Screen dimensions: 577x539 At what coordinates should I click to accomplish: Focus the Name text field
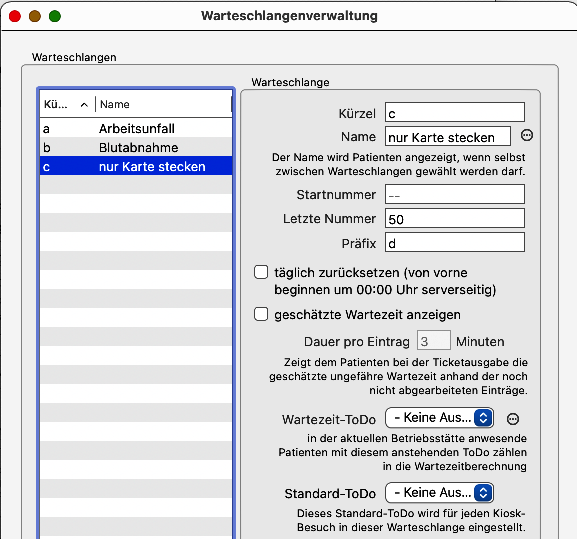point(447,136)
